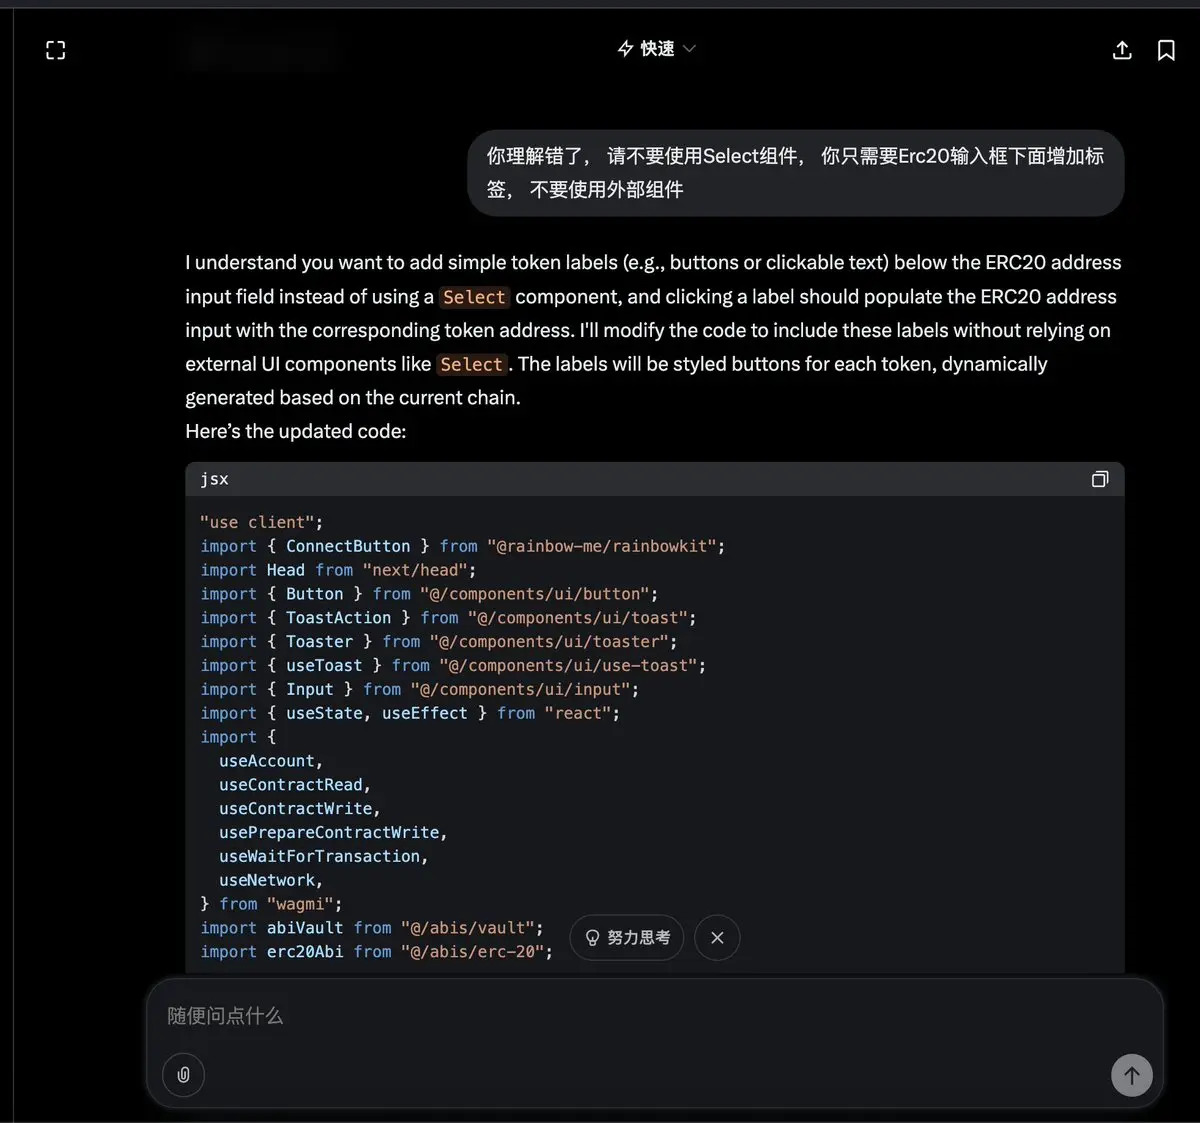Click the "next/head" import line
Screen dimensions: 1200x1123
(338, 570)
